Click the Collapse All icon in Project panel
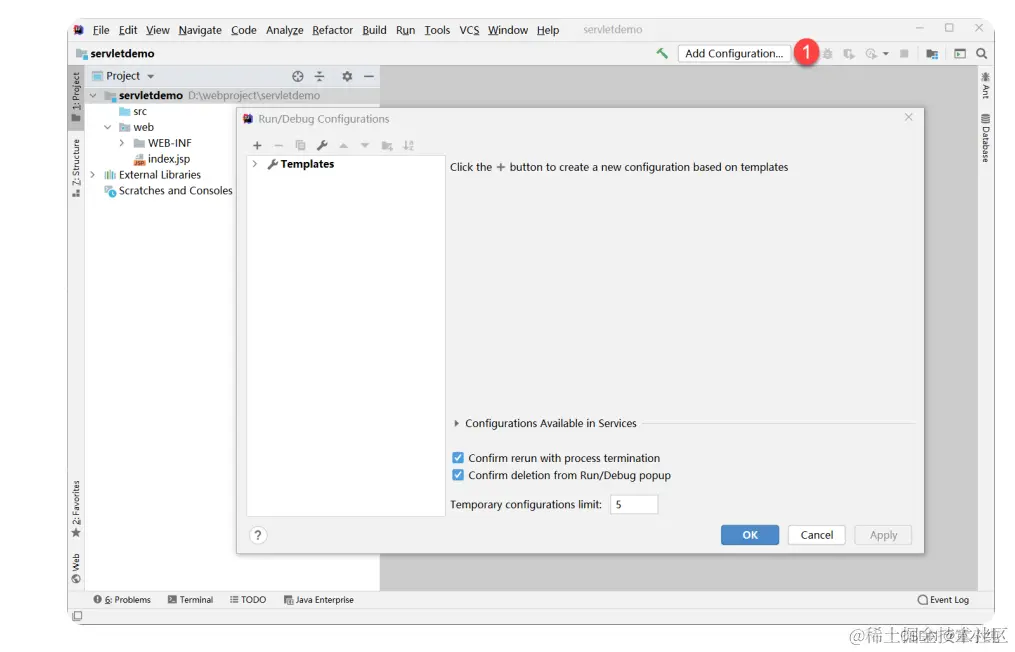Viewport: 1015px width, 652px height. 320,76
